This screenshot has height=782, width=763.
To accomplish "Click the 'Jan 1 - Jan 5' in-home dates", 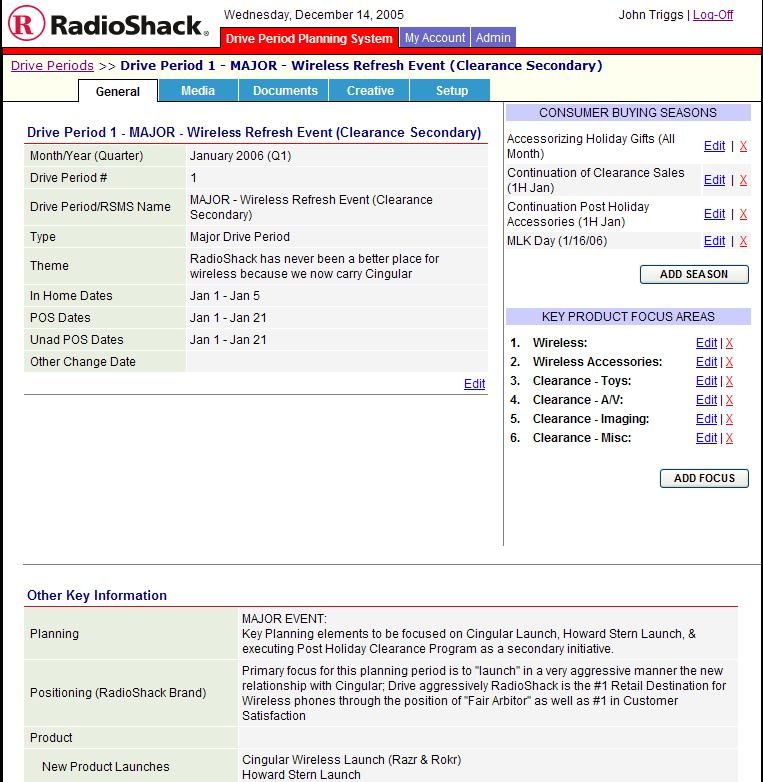I will click(x=224, y=295).
